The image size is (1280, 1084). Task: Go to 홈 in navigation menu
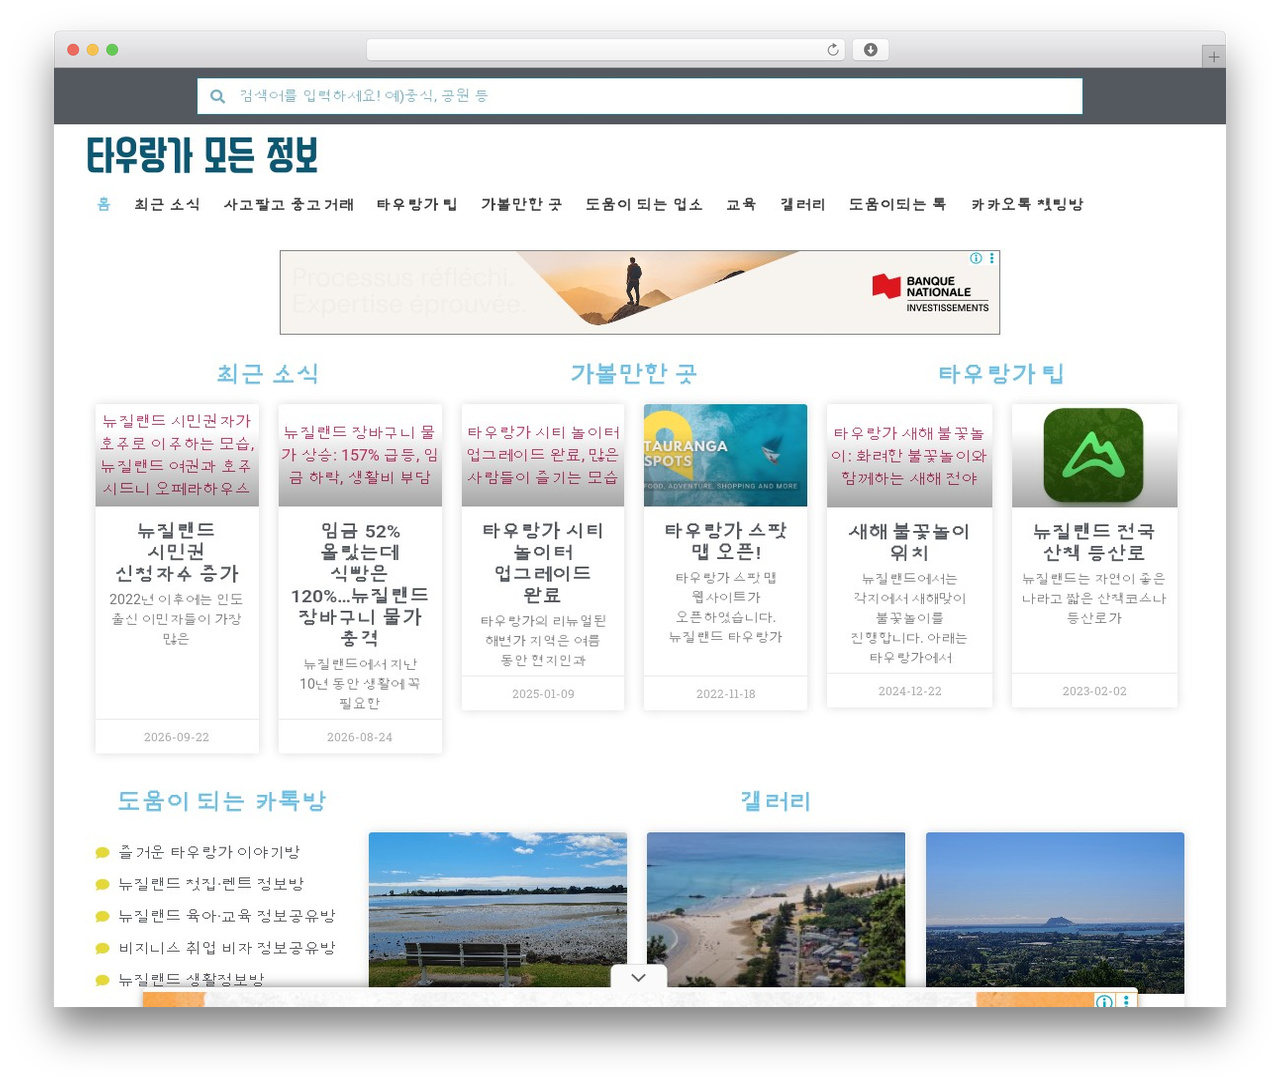click(104, 204)
